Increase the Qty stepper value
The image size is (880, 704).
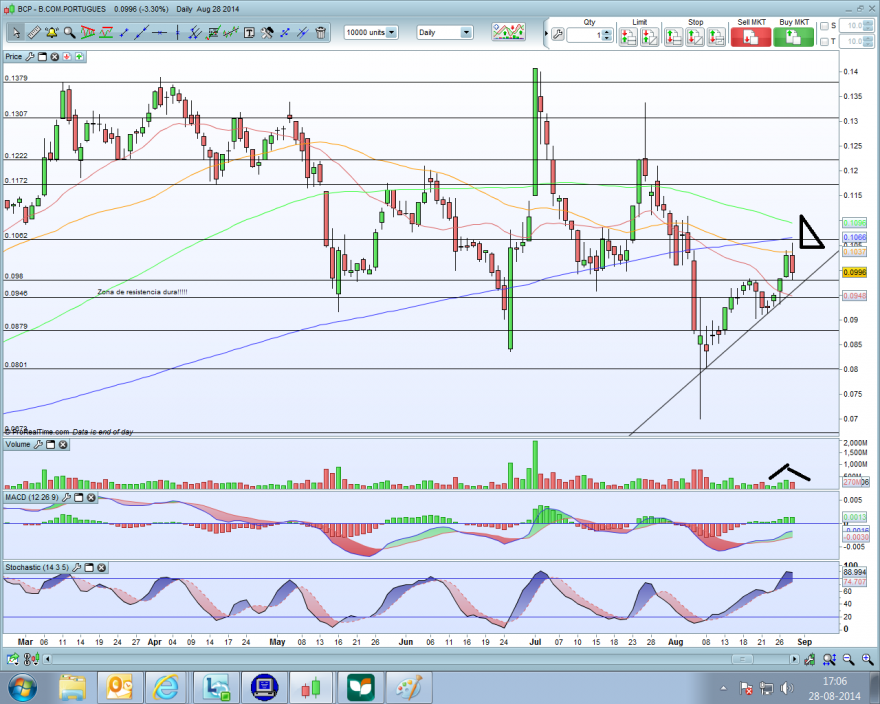(x=607, y=33)
